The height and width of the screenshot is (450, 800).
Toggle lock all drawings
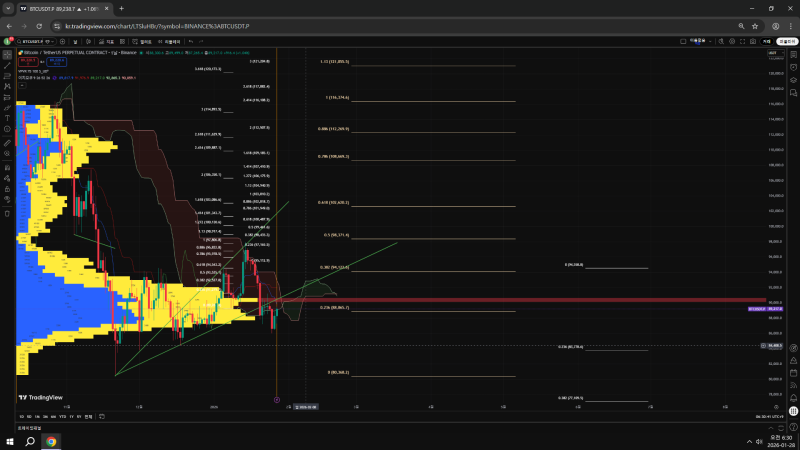[x=7, y=189]
